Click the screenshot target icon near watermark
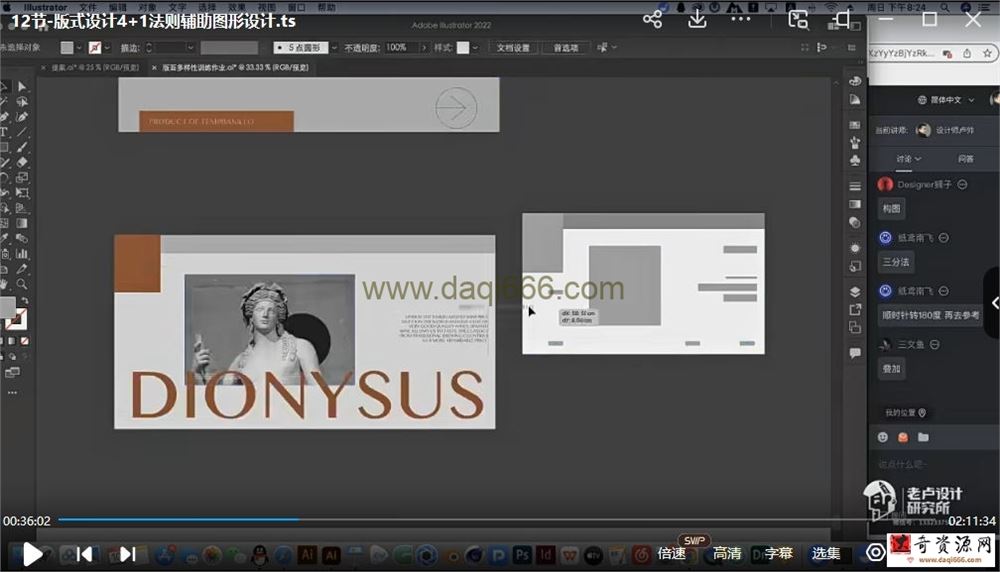Viewport: 1000px width, 572px height. pos(876,552)
